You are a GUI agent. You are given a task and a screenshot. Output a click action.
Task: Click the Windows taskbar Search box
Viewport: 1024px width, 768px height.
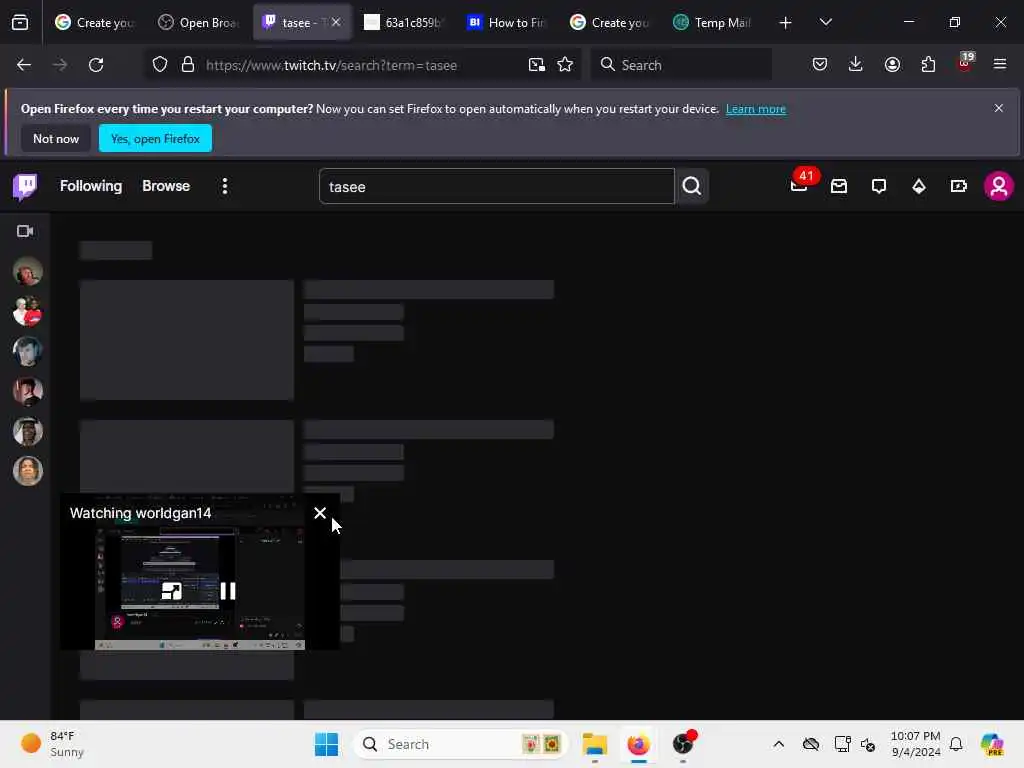pos(460,744)
